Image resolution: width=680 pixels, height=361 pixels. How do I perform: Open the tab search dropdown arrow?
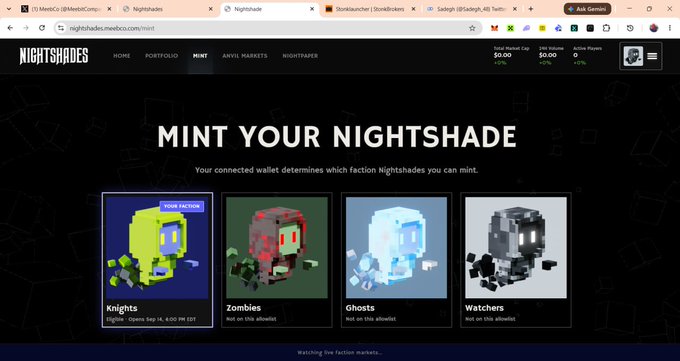[x=8, y=9]
